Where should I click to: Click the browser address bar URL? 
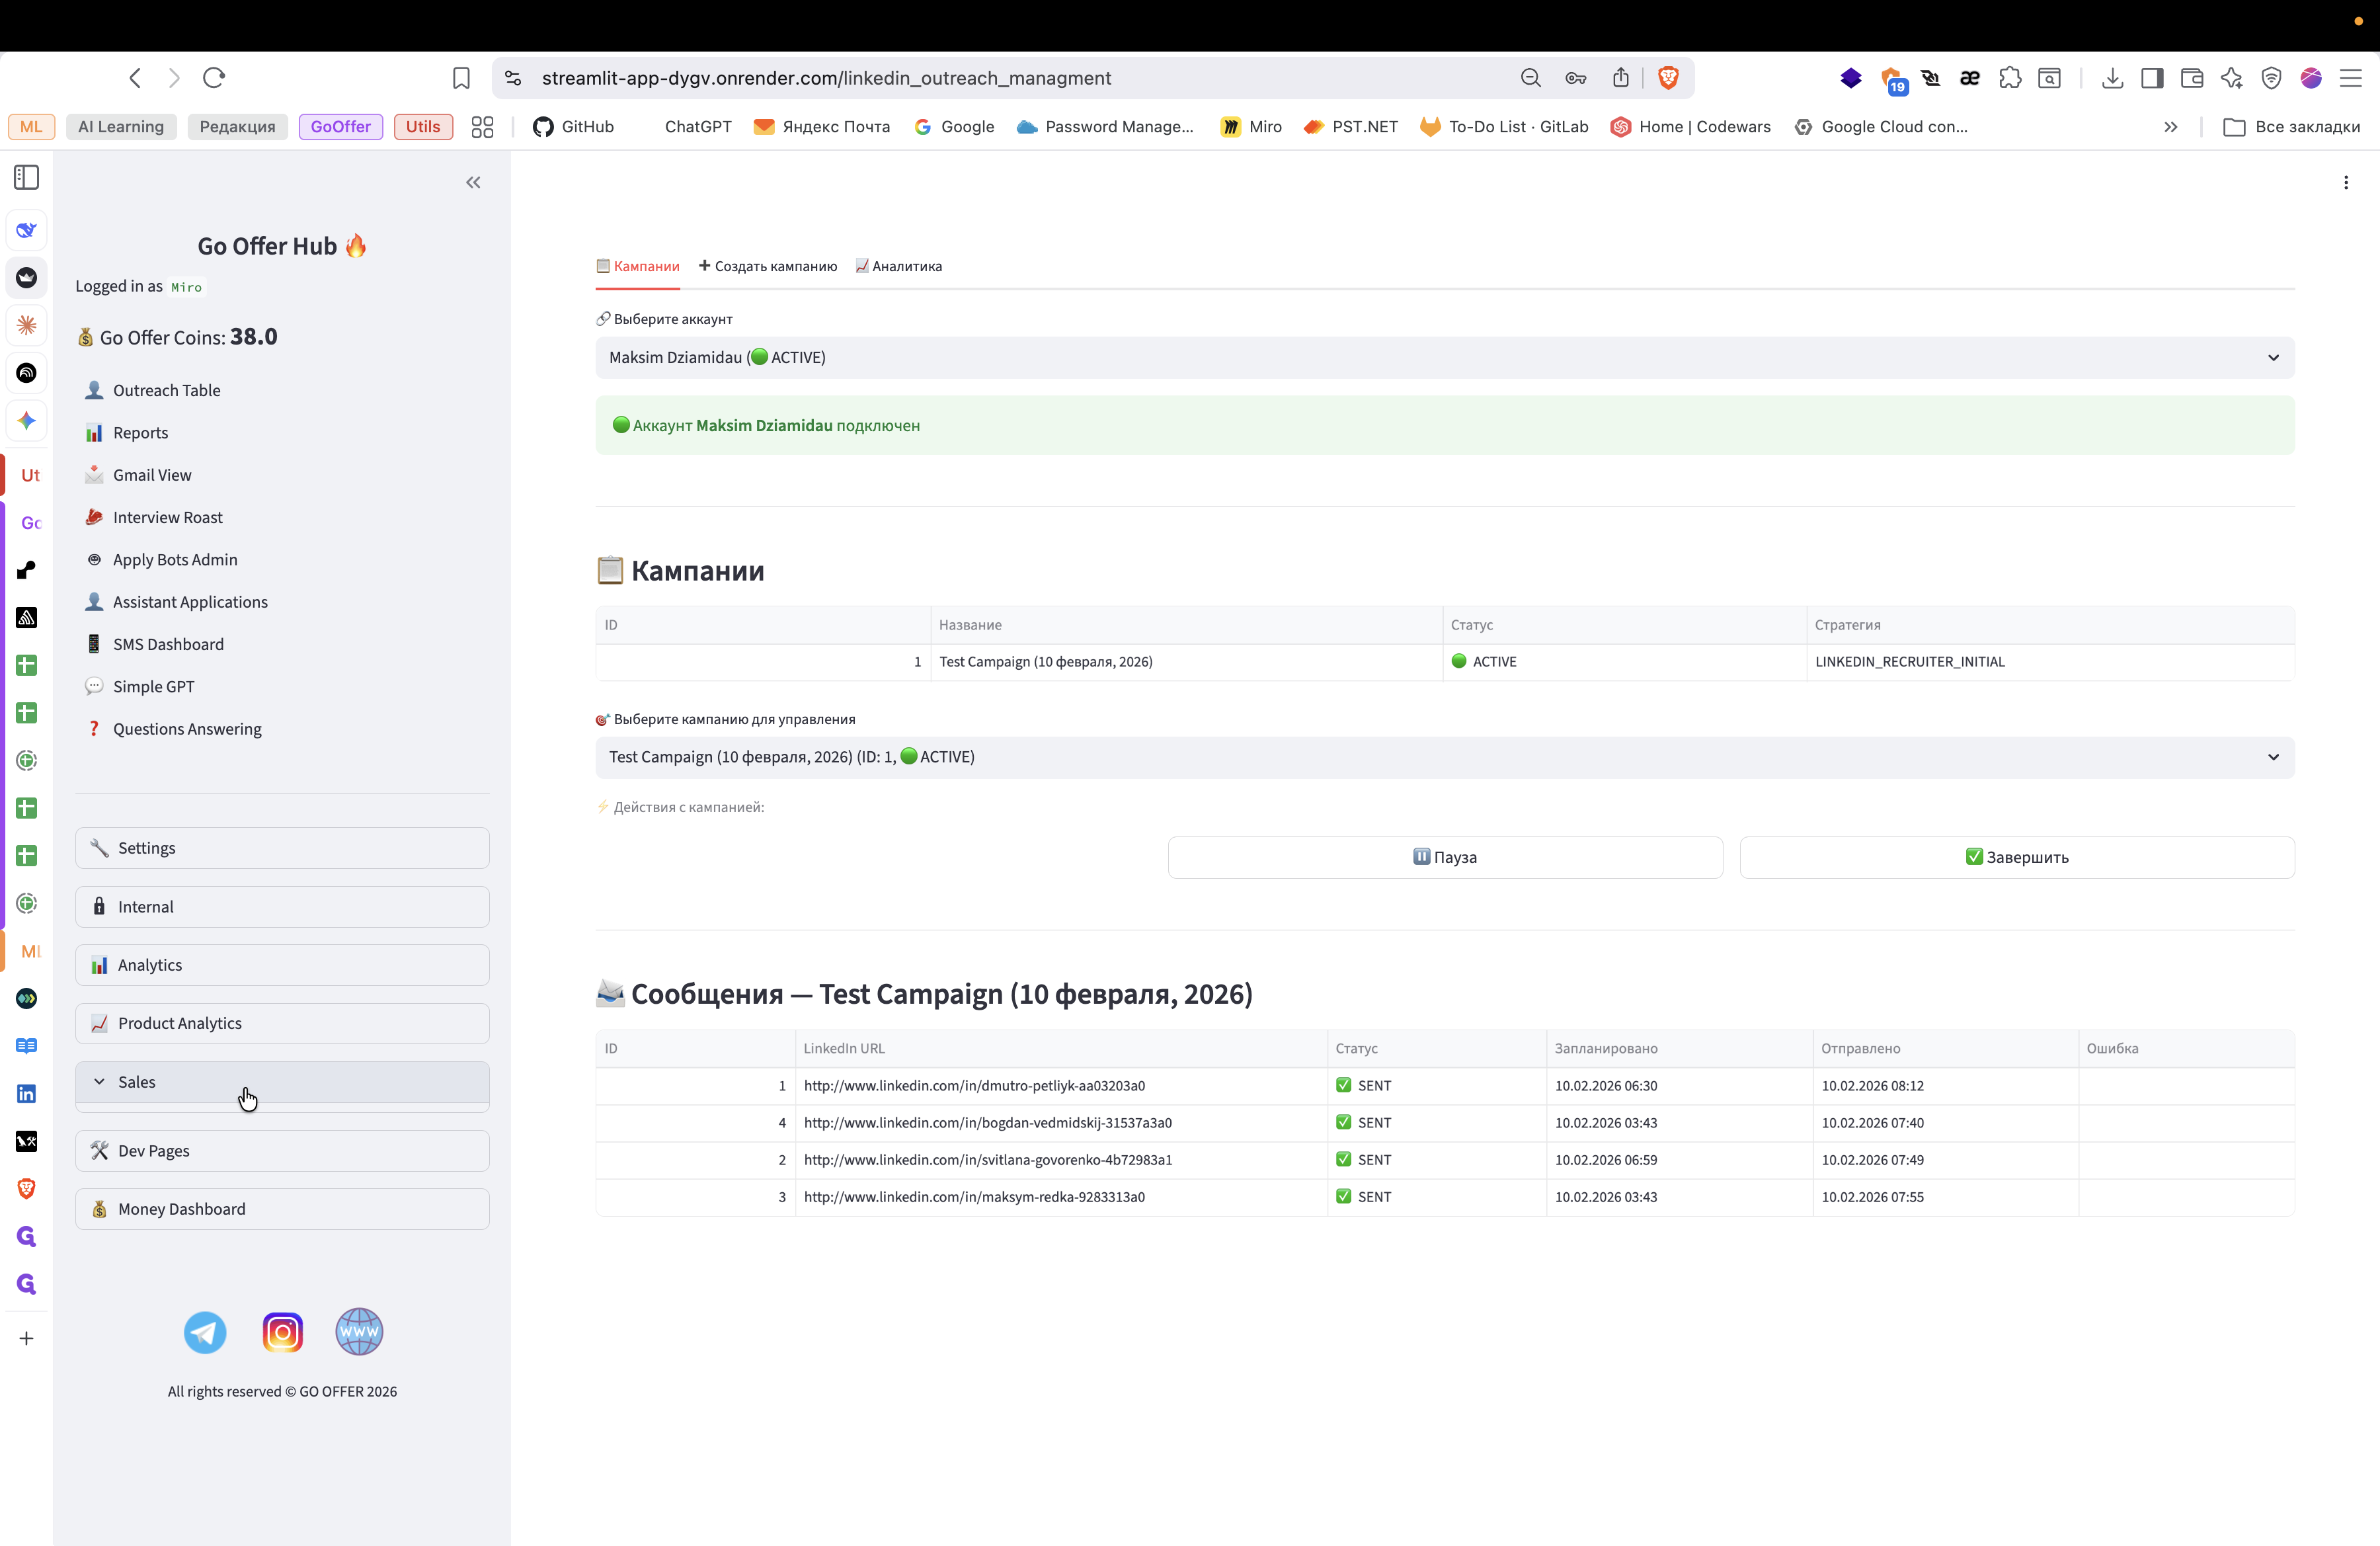(x=826, y=78)
